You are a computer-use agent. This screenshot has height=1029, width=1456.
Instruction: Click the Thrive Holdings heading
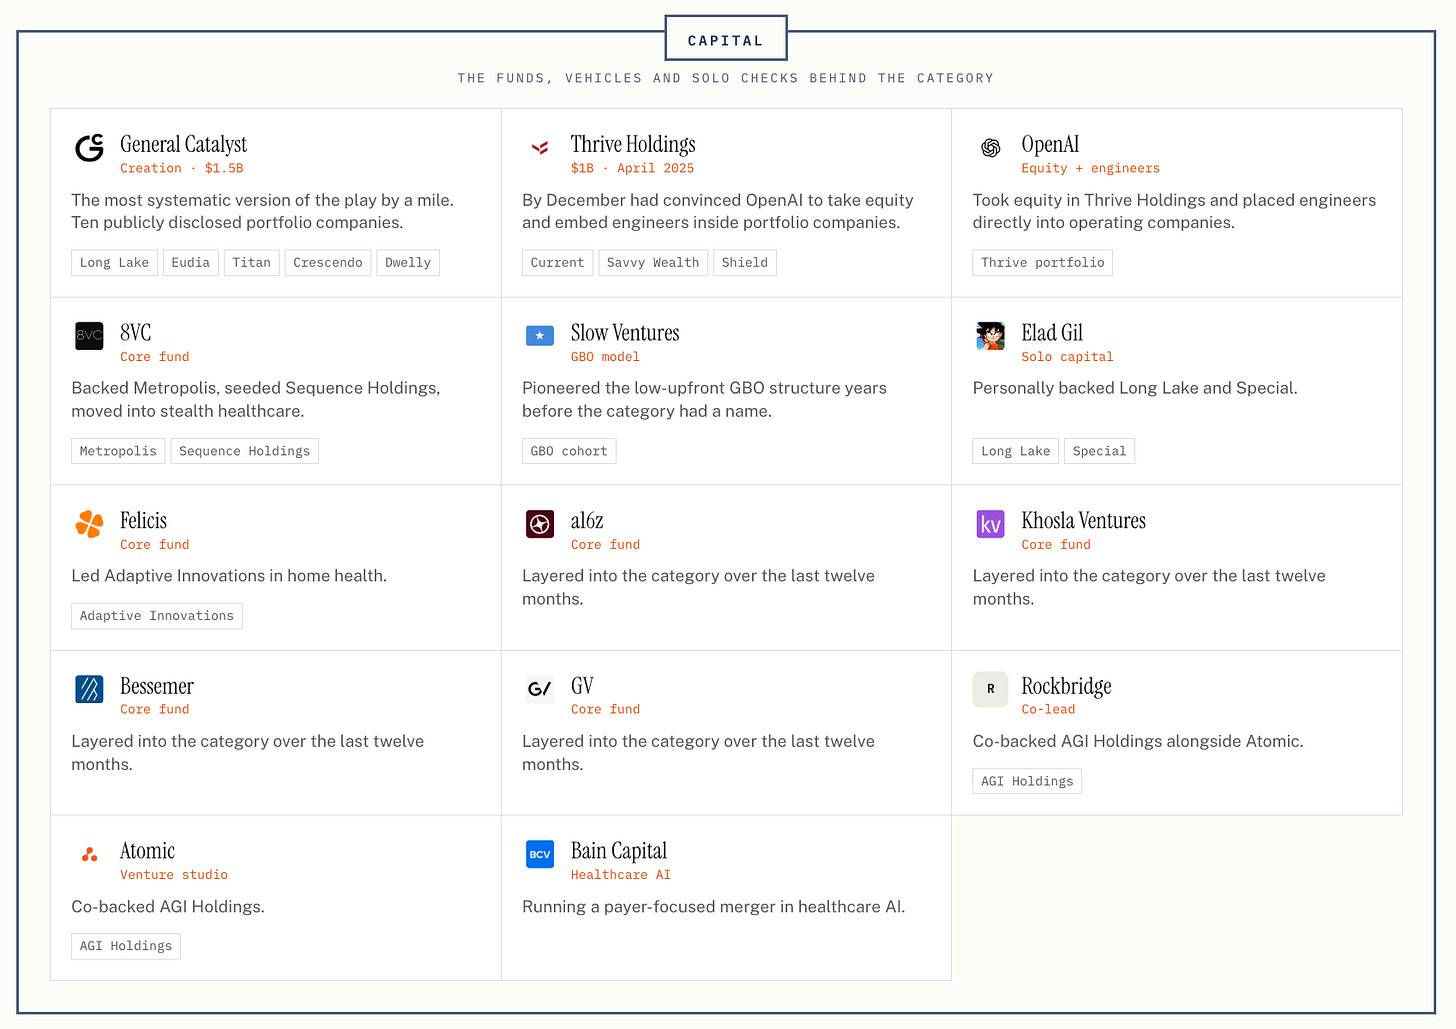tap(633, 144)
